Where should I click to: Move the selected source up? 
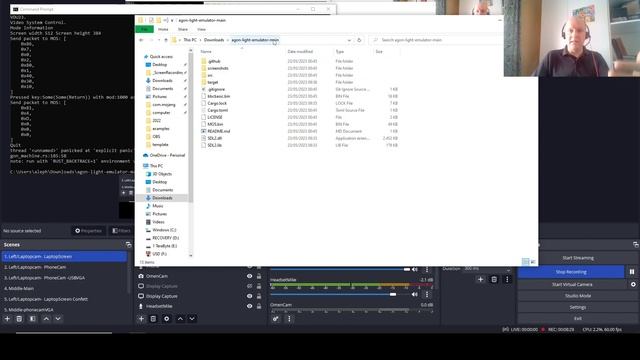click(x=180, y=319)
